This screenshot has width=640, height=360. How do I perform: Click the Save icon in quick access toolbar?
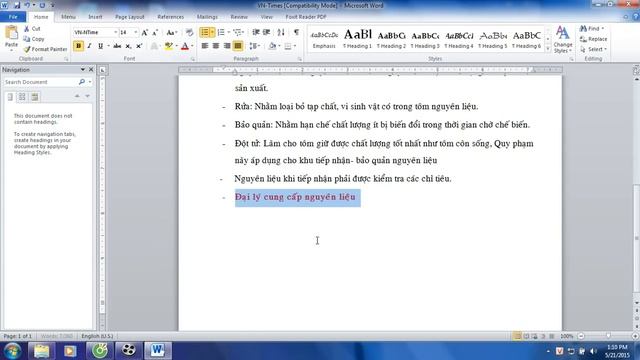click(17, 5)
